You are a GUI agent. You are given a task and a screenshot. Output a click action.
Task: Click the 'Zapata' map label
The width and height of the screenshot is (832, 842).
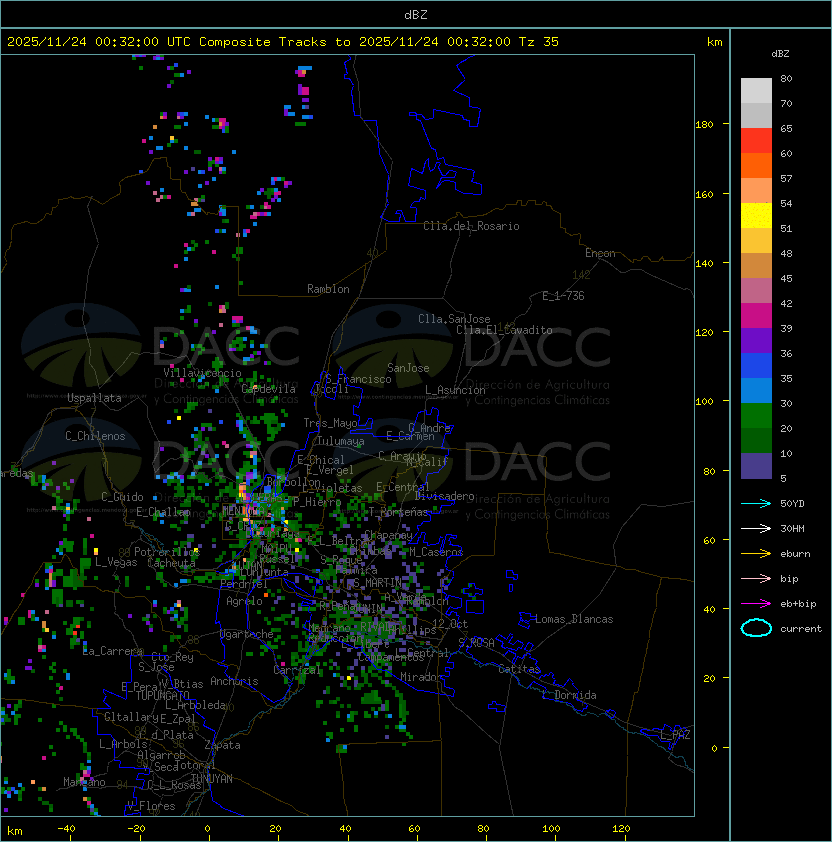222,745
